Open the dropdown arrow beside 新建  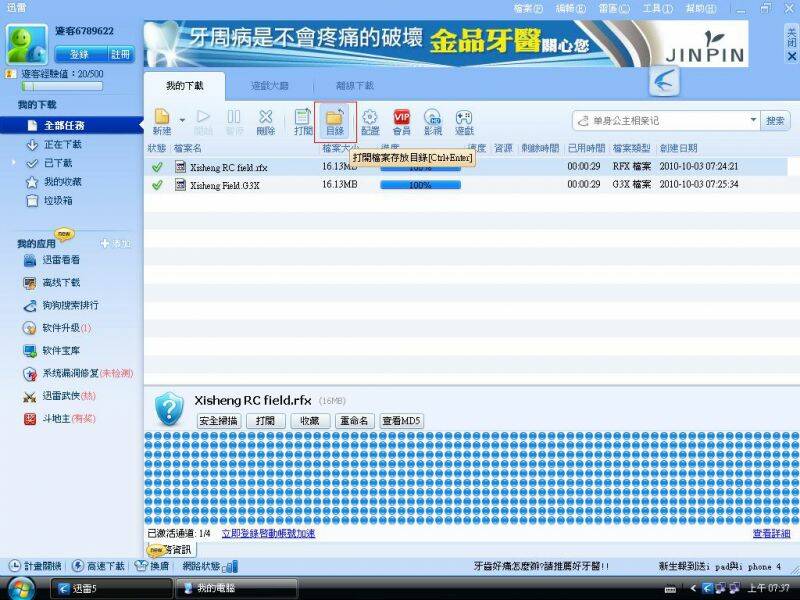tap(182, 120)
